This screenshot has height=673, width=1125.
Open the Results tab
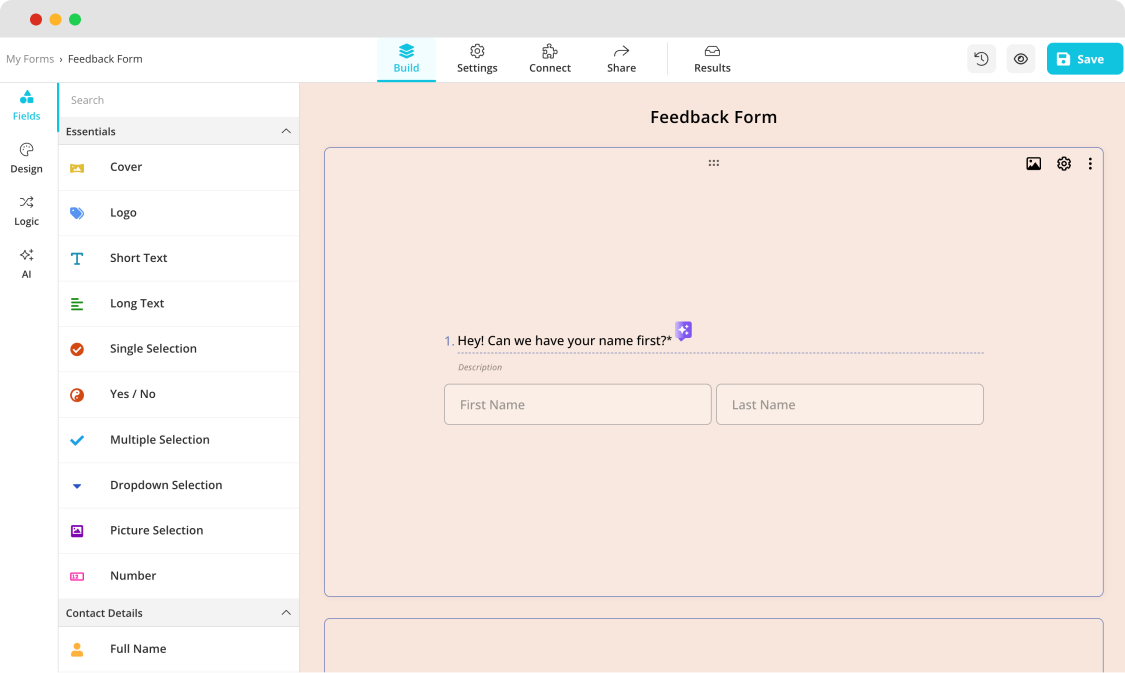[x=712, y=58]
